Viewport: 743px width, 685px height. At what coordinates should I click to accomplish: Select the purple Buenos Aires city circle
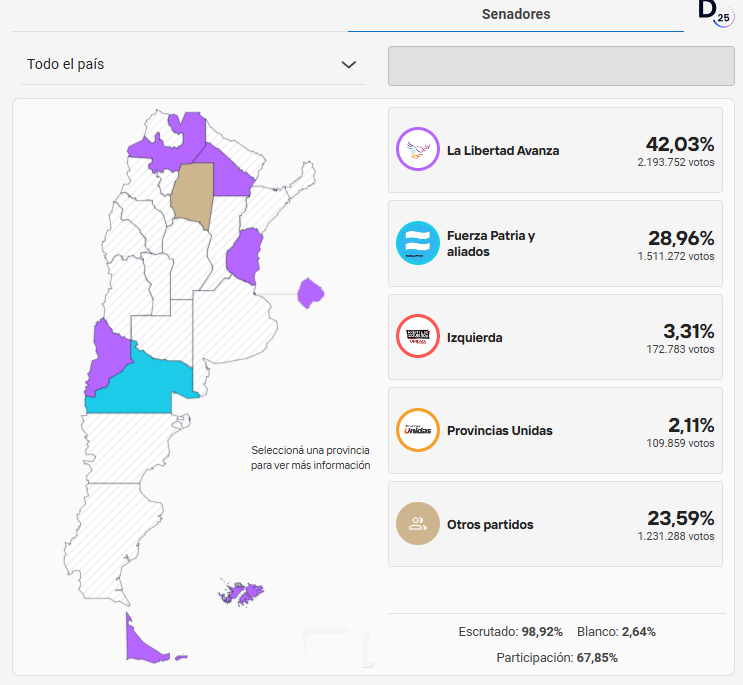(x=311, y=293)
